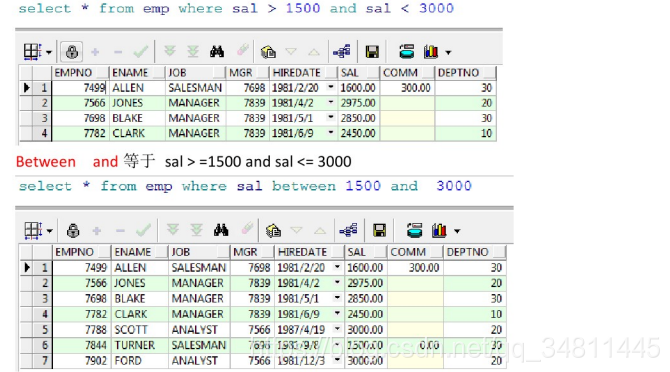Select the SCOTT name cell

[x=140, y=329]
